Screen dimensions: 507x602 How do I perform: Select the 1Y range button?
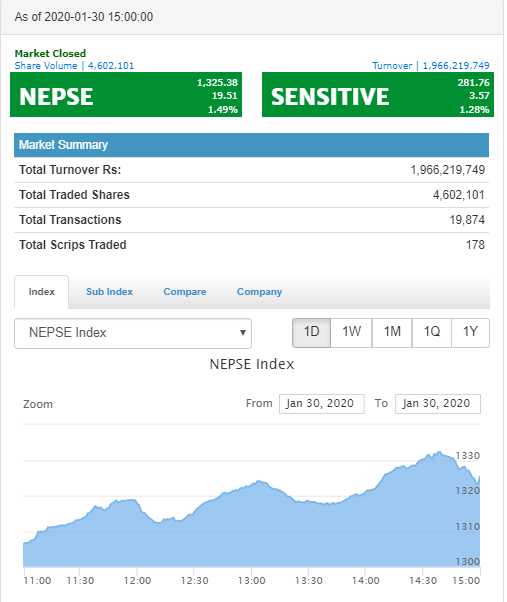[470, 332]
